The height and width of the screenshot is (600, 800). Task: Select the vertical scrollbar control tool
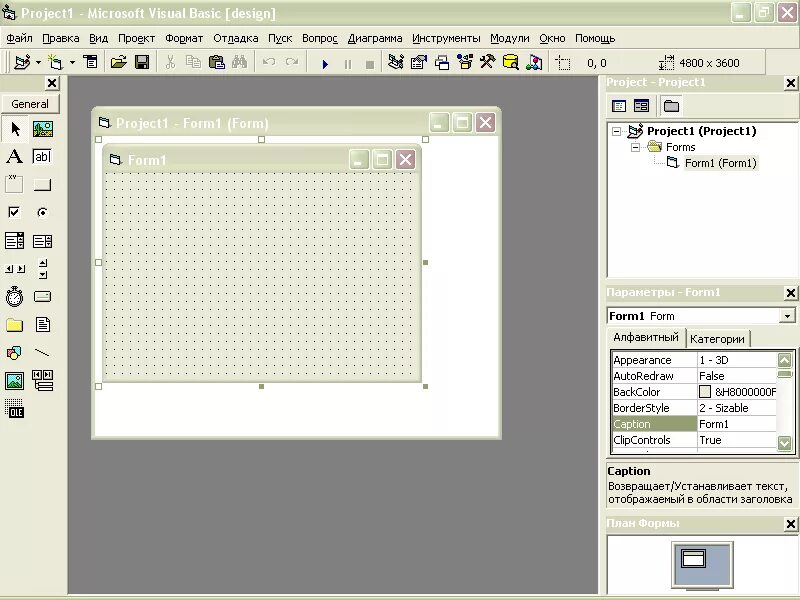pos(43,268)
